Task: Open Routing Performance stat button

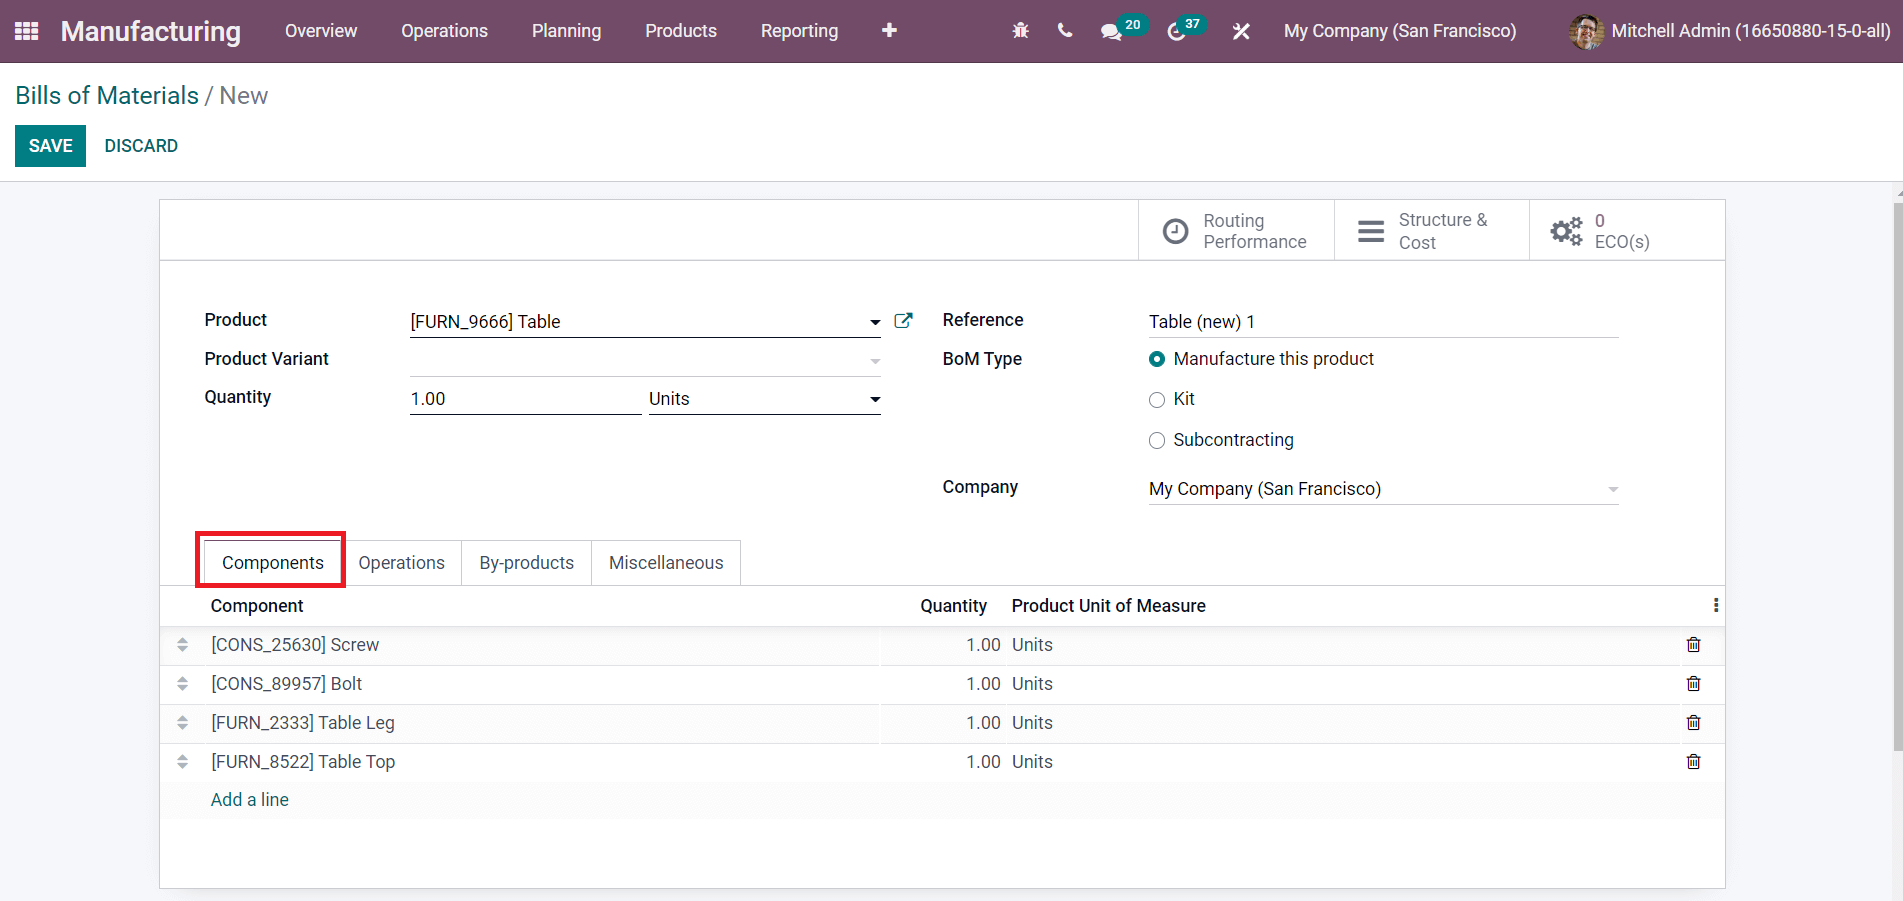Action: coord(1236,231)
